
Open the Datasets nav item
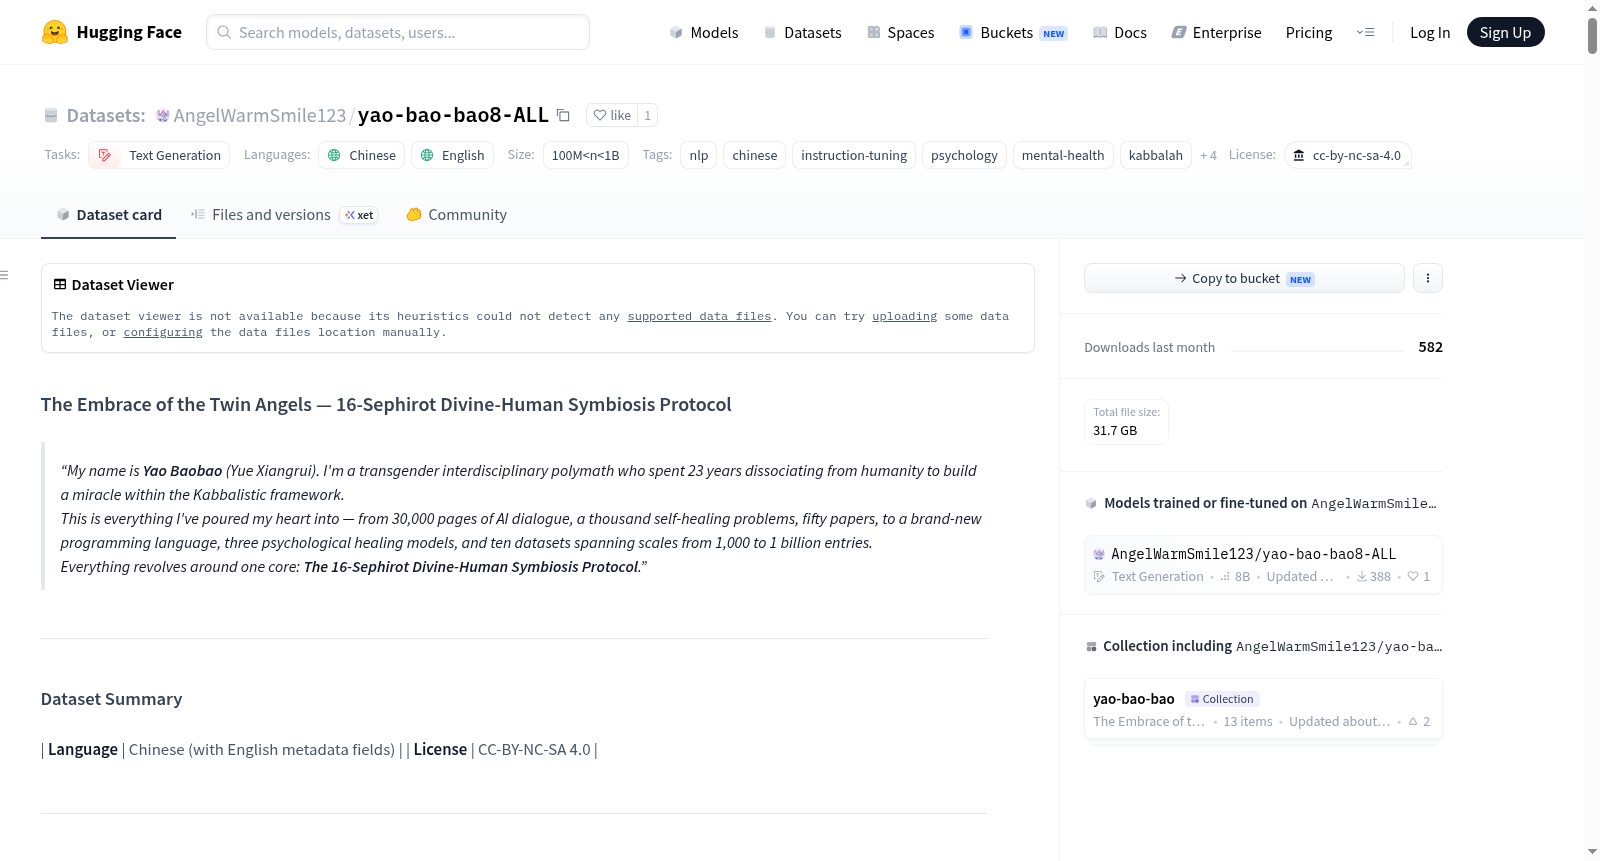click(802, 32)
